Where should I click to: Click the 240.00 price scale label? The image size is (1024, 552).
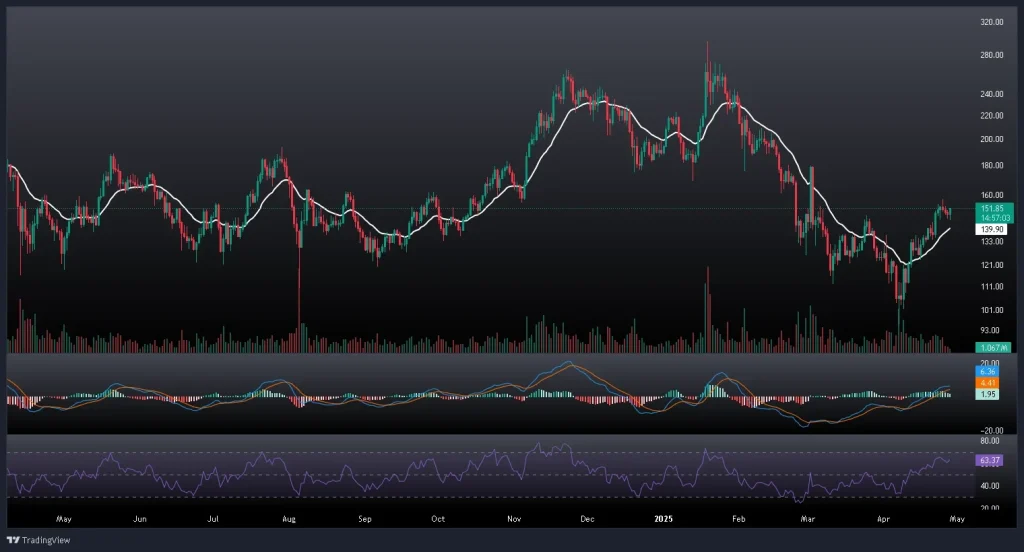tap(992, 95)
